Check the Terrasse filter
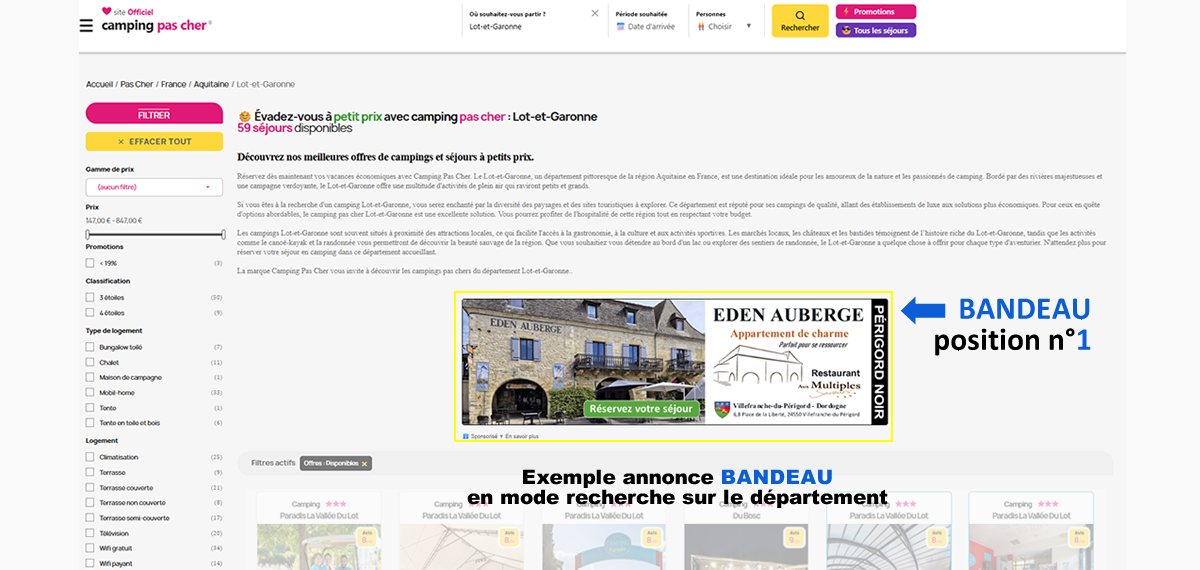Image resolution: width=1200 pixels, height=570 pixels. (x=90, y=472)
